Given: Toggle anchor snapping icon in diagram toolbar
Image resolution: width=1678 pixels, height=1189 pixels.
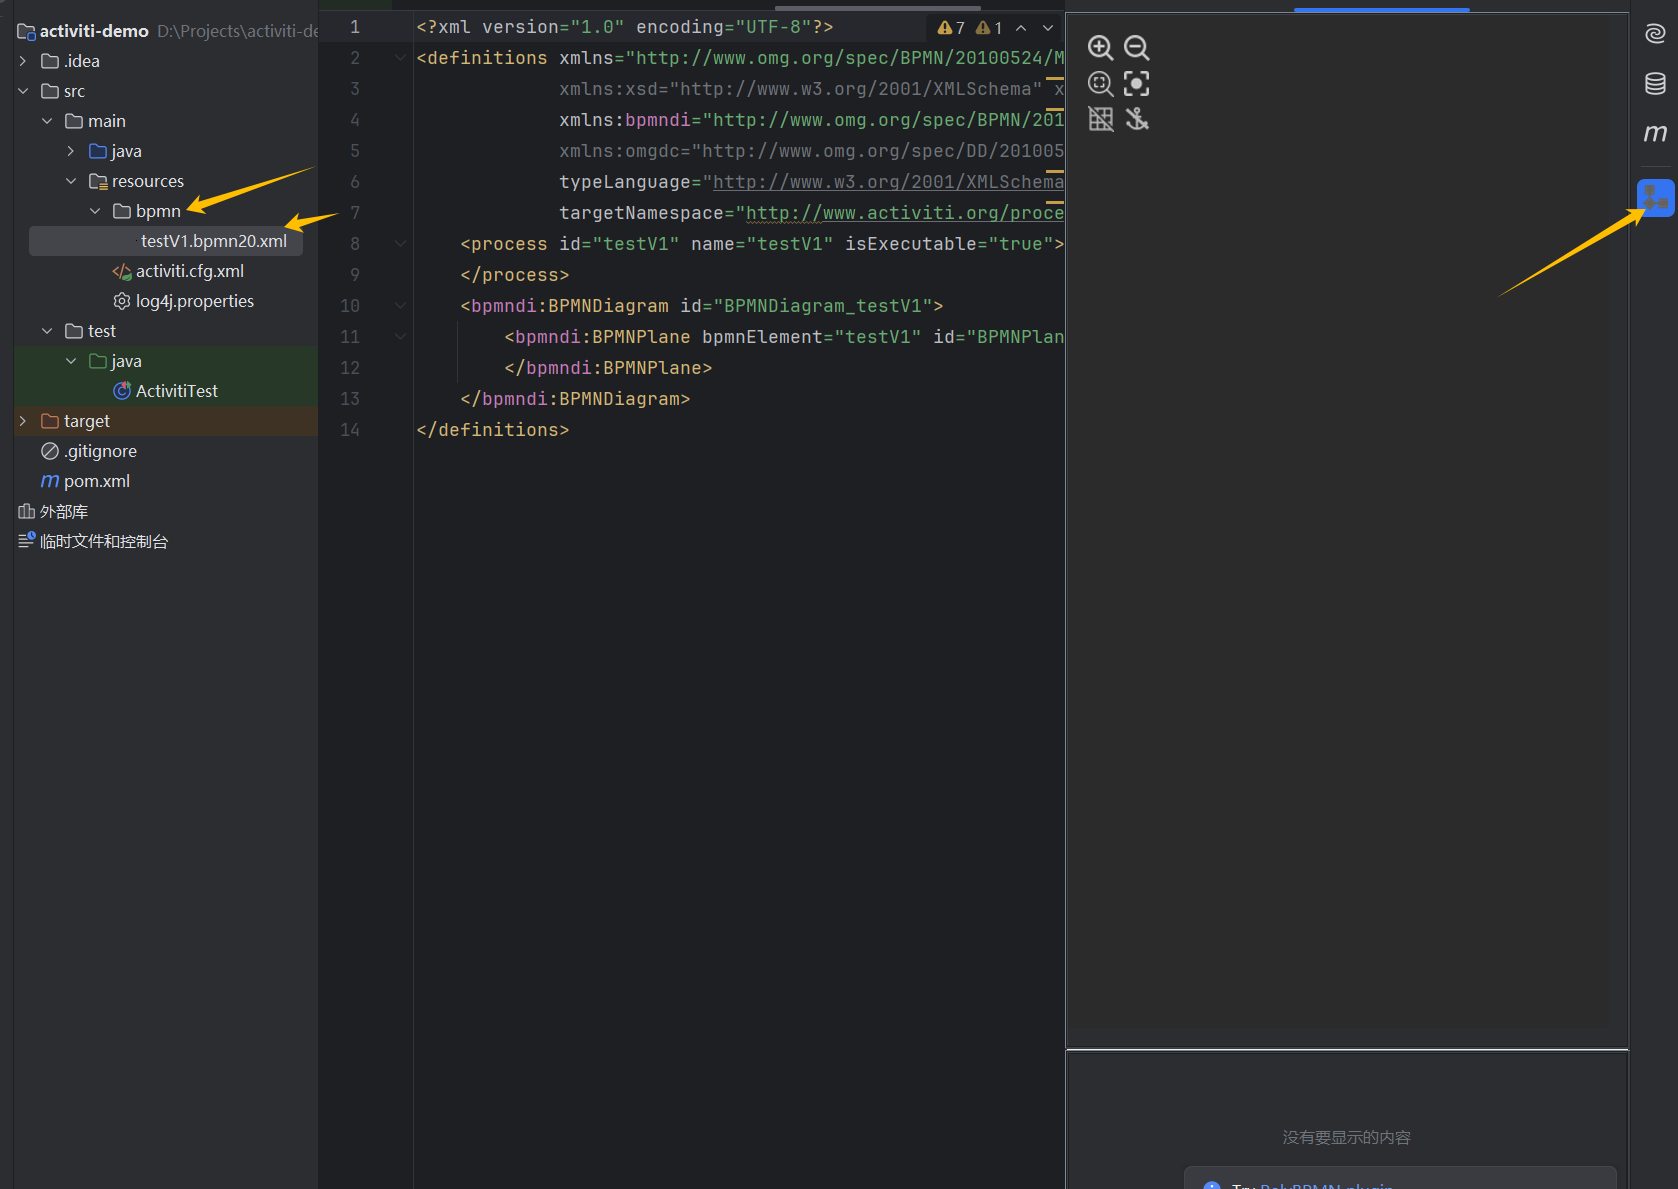Looking at the screenshot, I should point(1136,119).
